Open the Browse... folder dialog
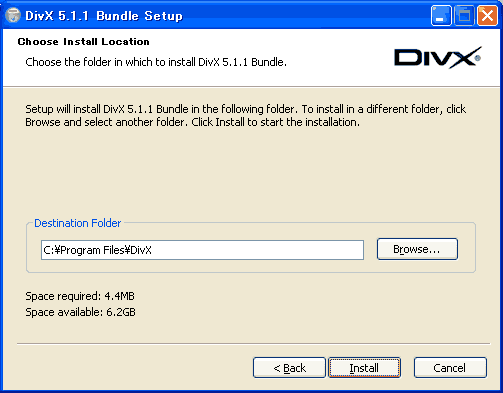503x393 pixels. [x=417, y=249]
